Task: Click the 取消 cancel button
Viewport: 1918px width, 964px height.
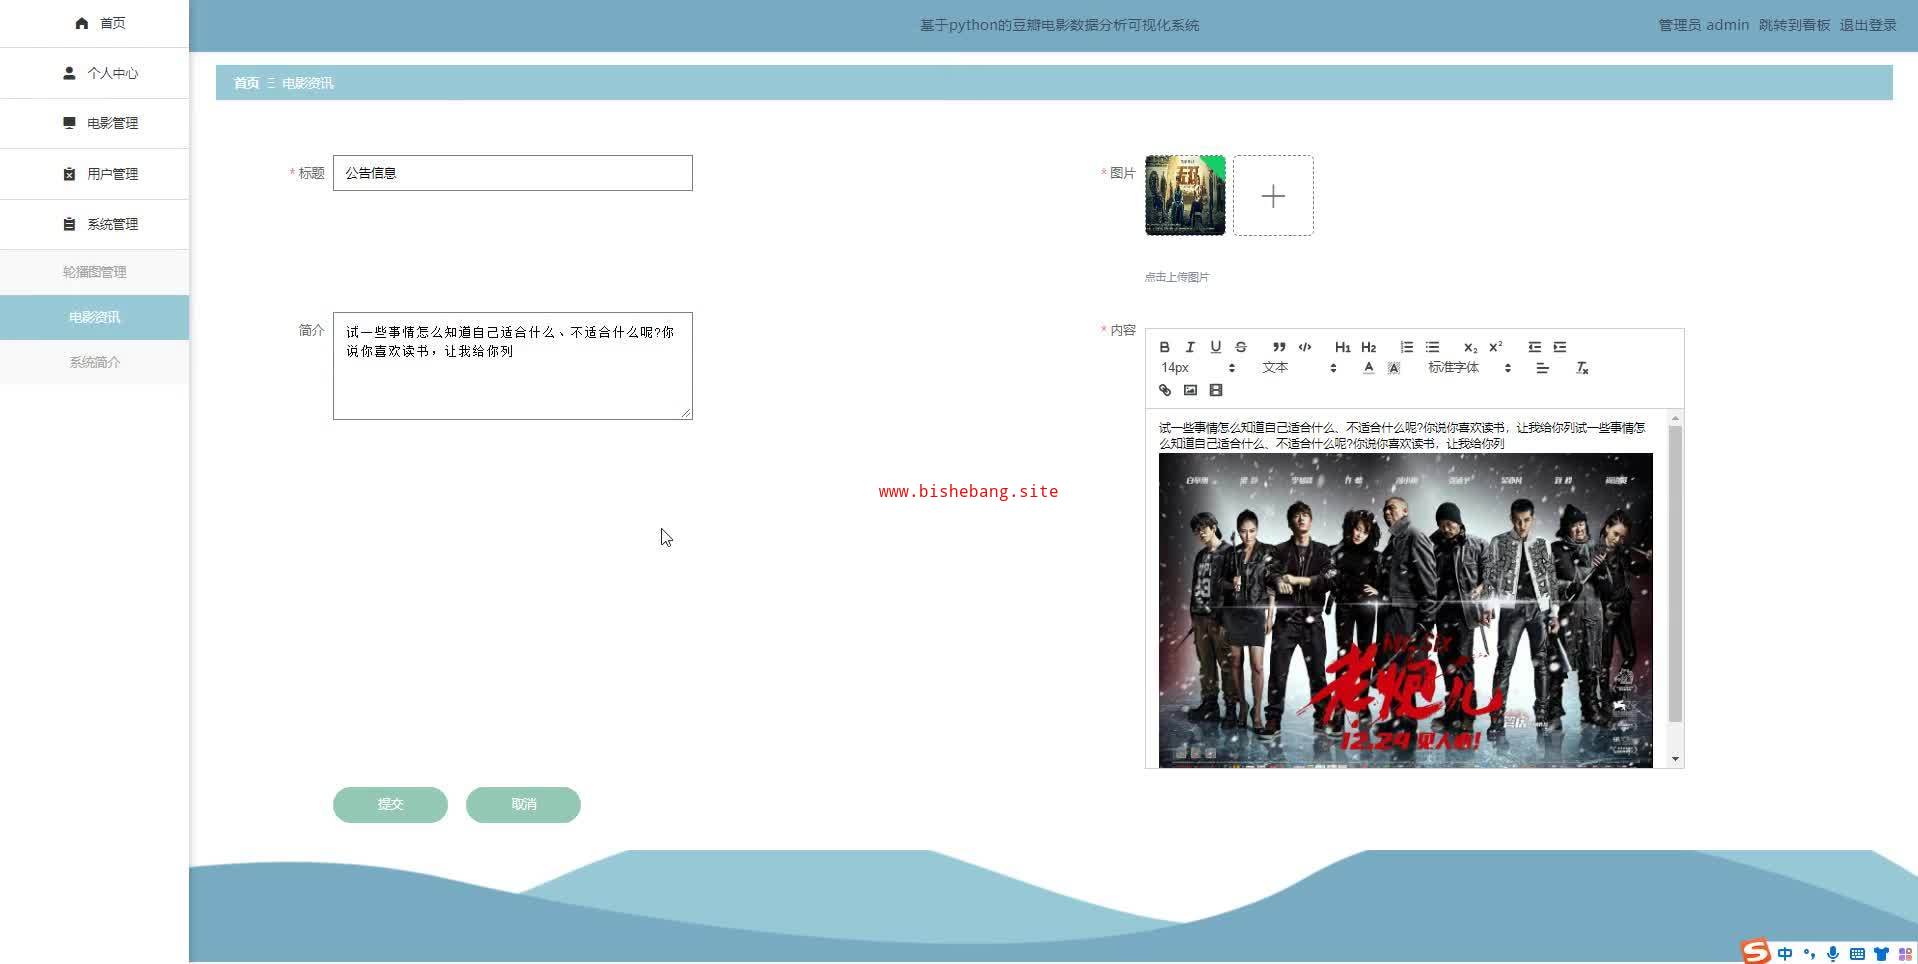Action: pos(523,804)
